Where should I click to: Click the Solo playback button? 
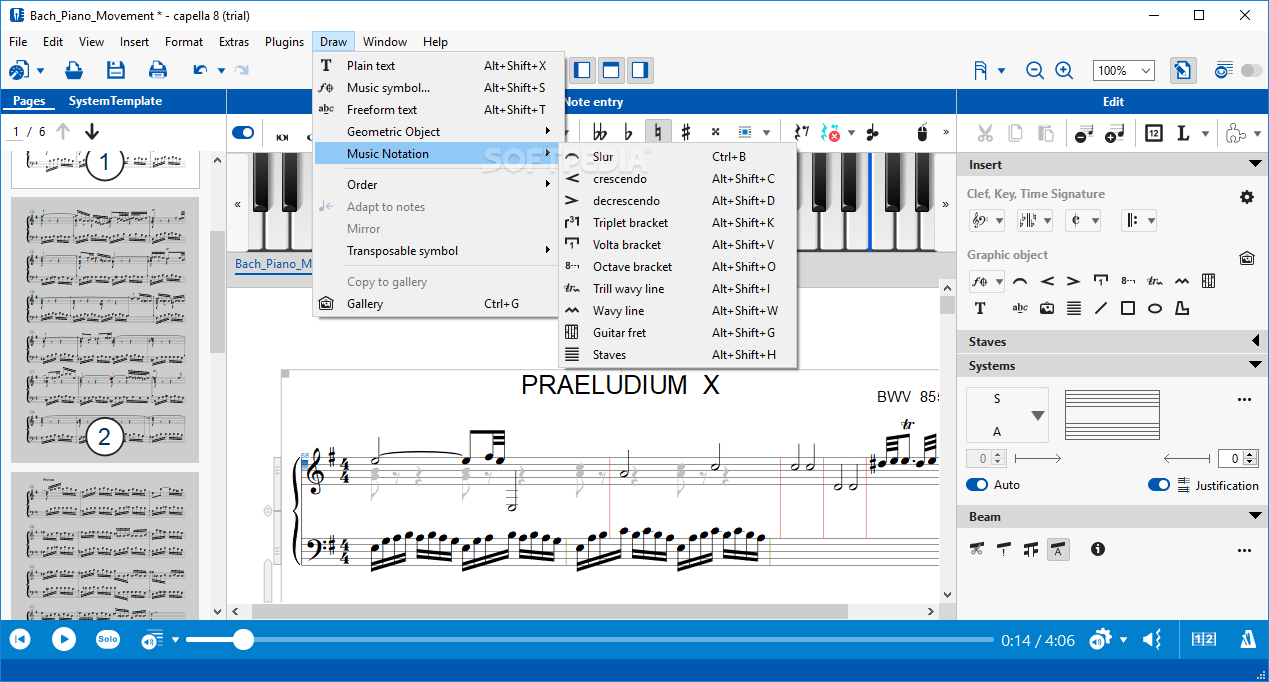108,639
